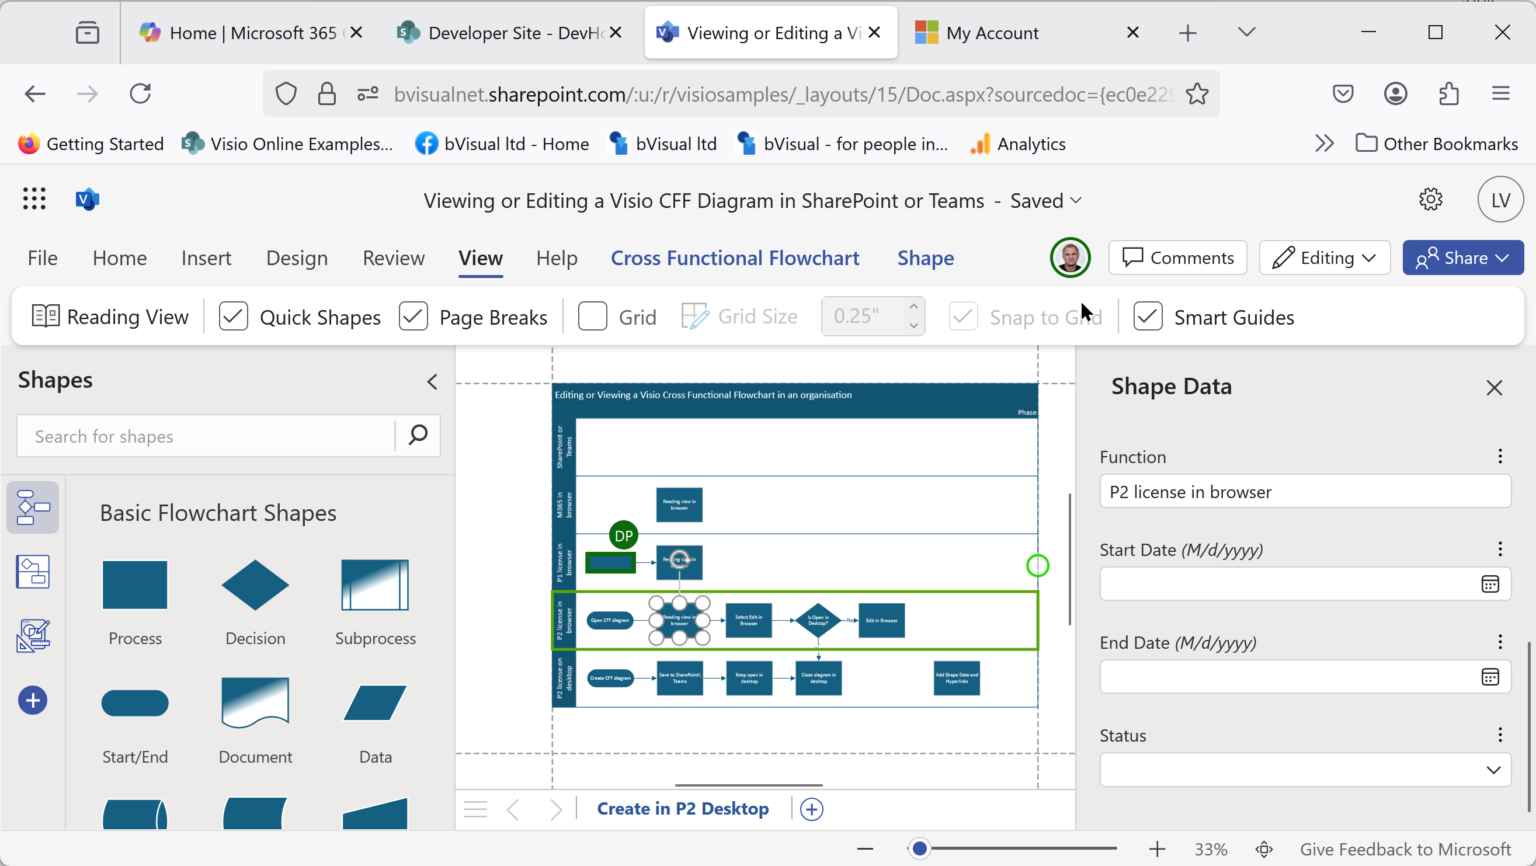Screen dimensions: 1536x866
Task: Open the Editing mode dropdown
Action: click(1324, 257)
